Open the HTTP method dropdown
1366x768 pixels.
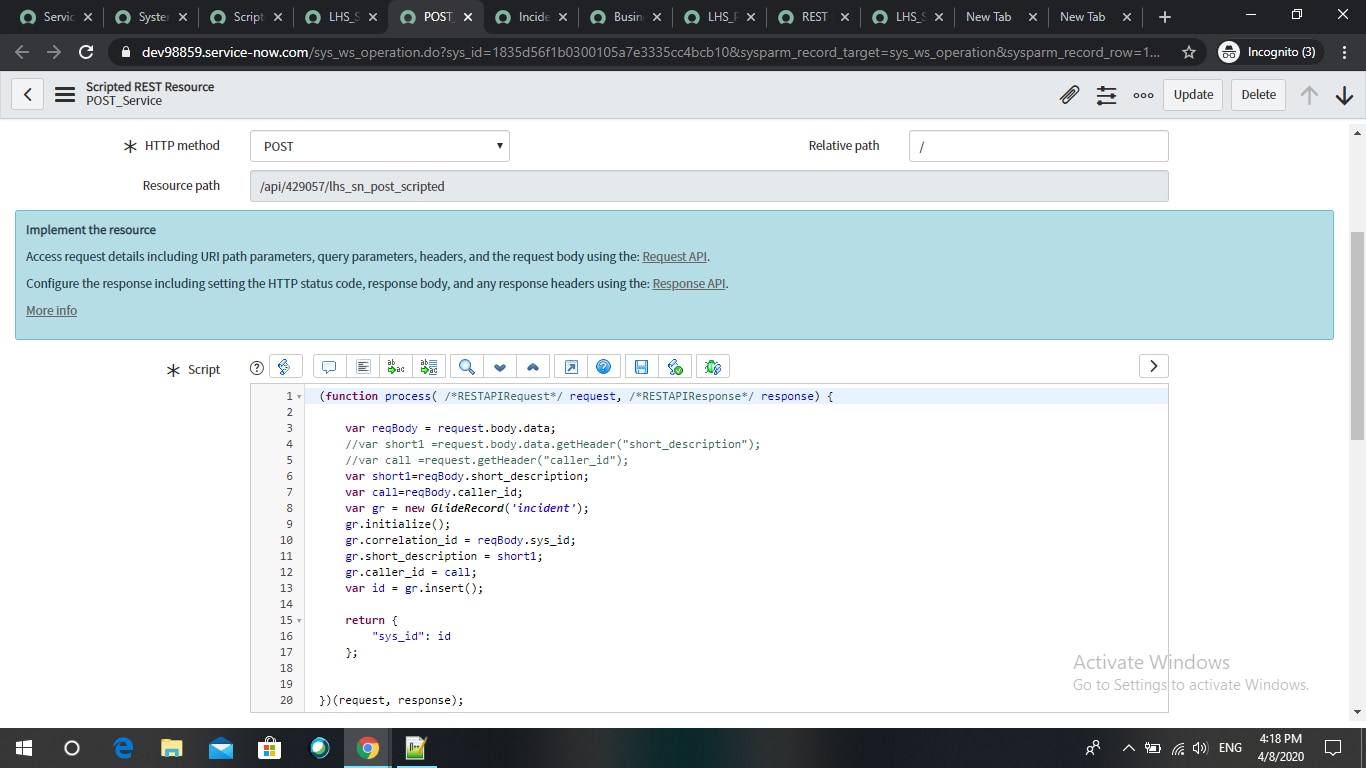pos(379,146)
